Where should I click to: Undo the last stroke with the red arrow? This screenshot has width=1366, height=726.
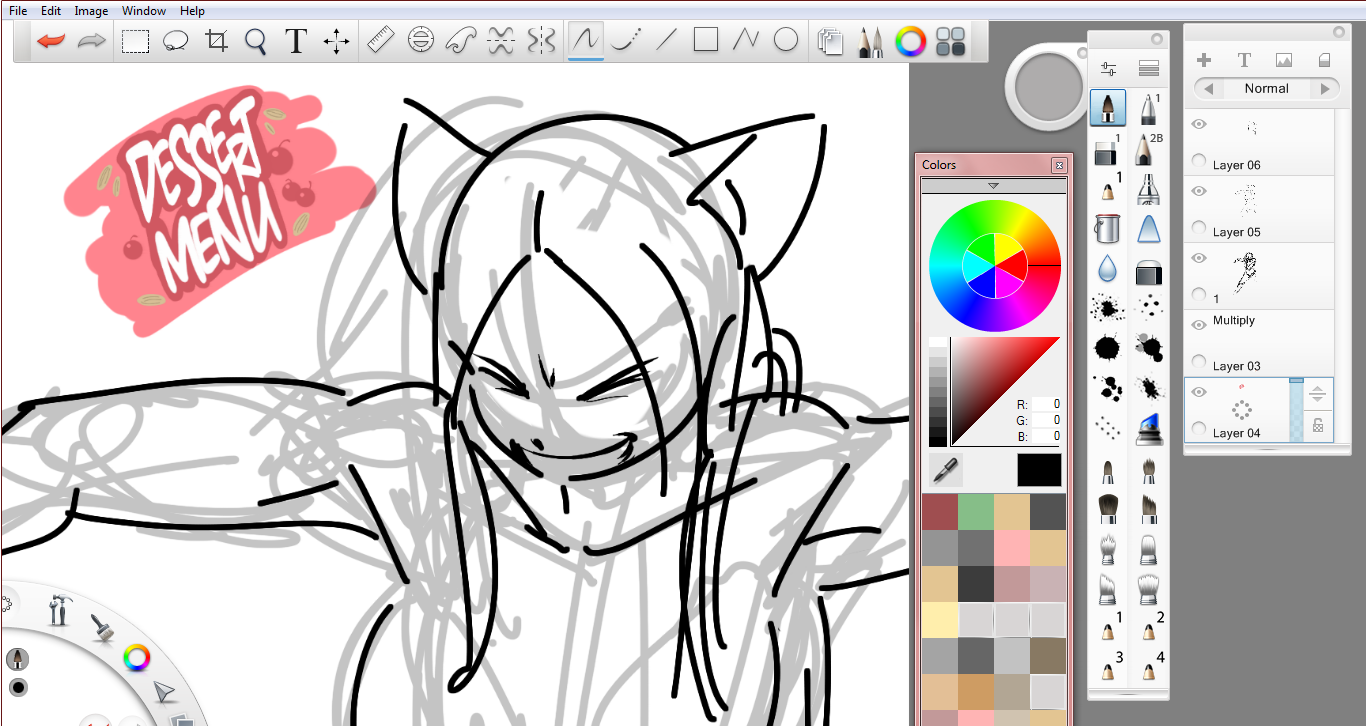50,41
